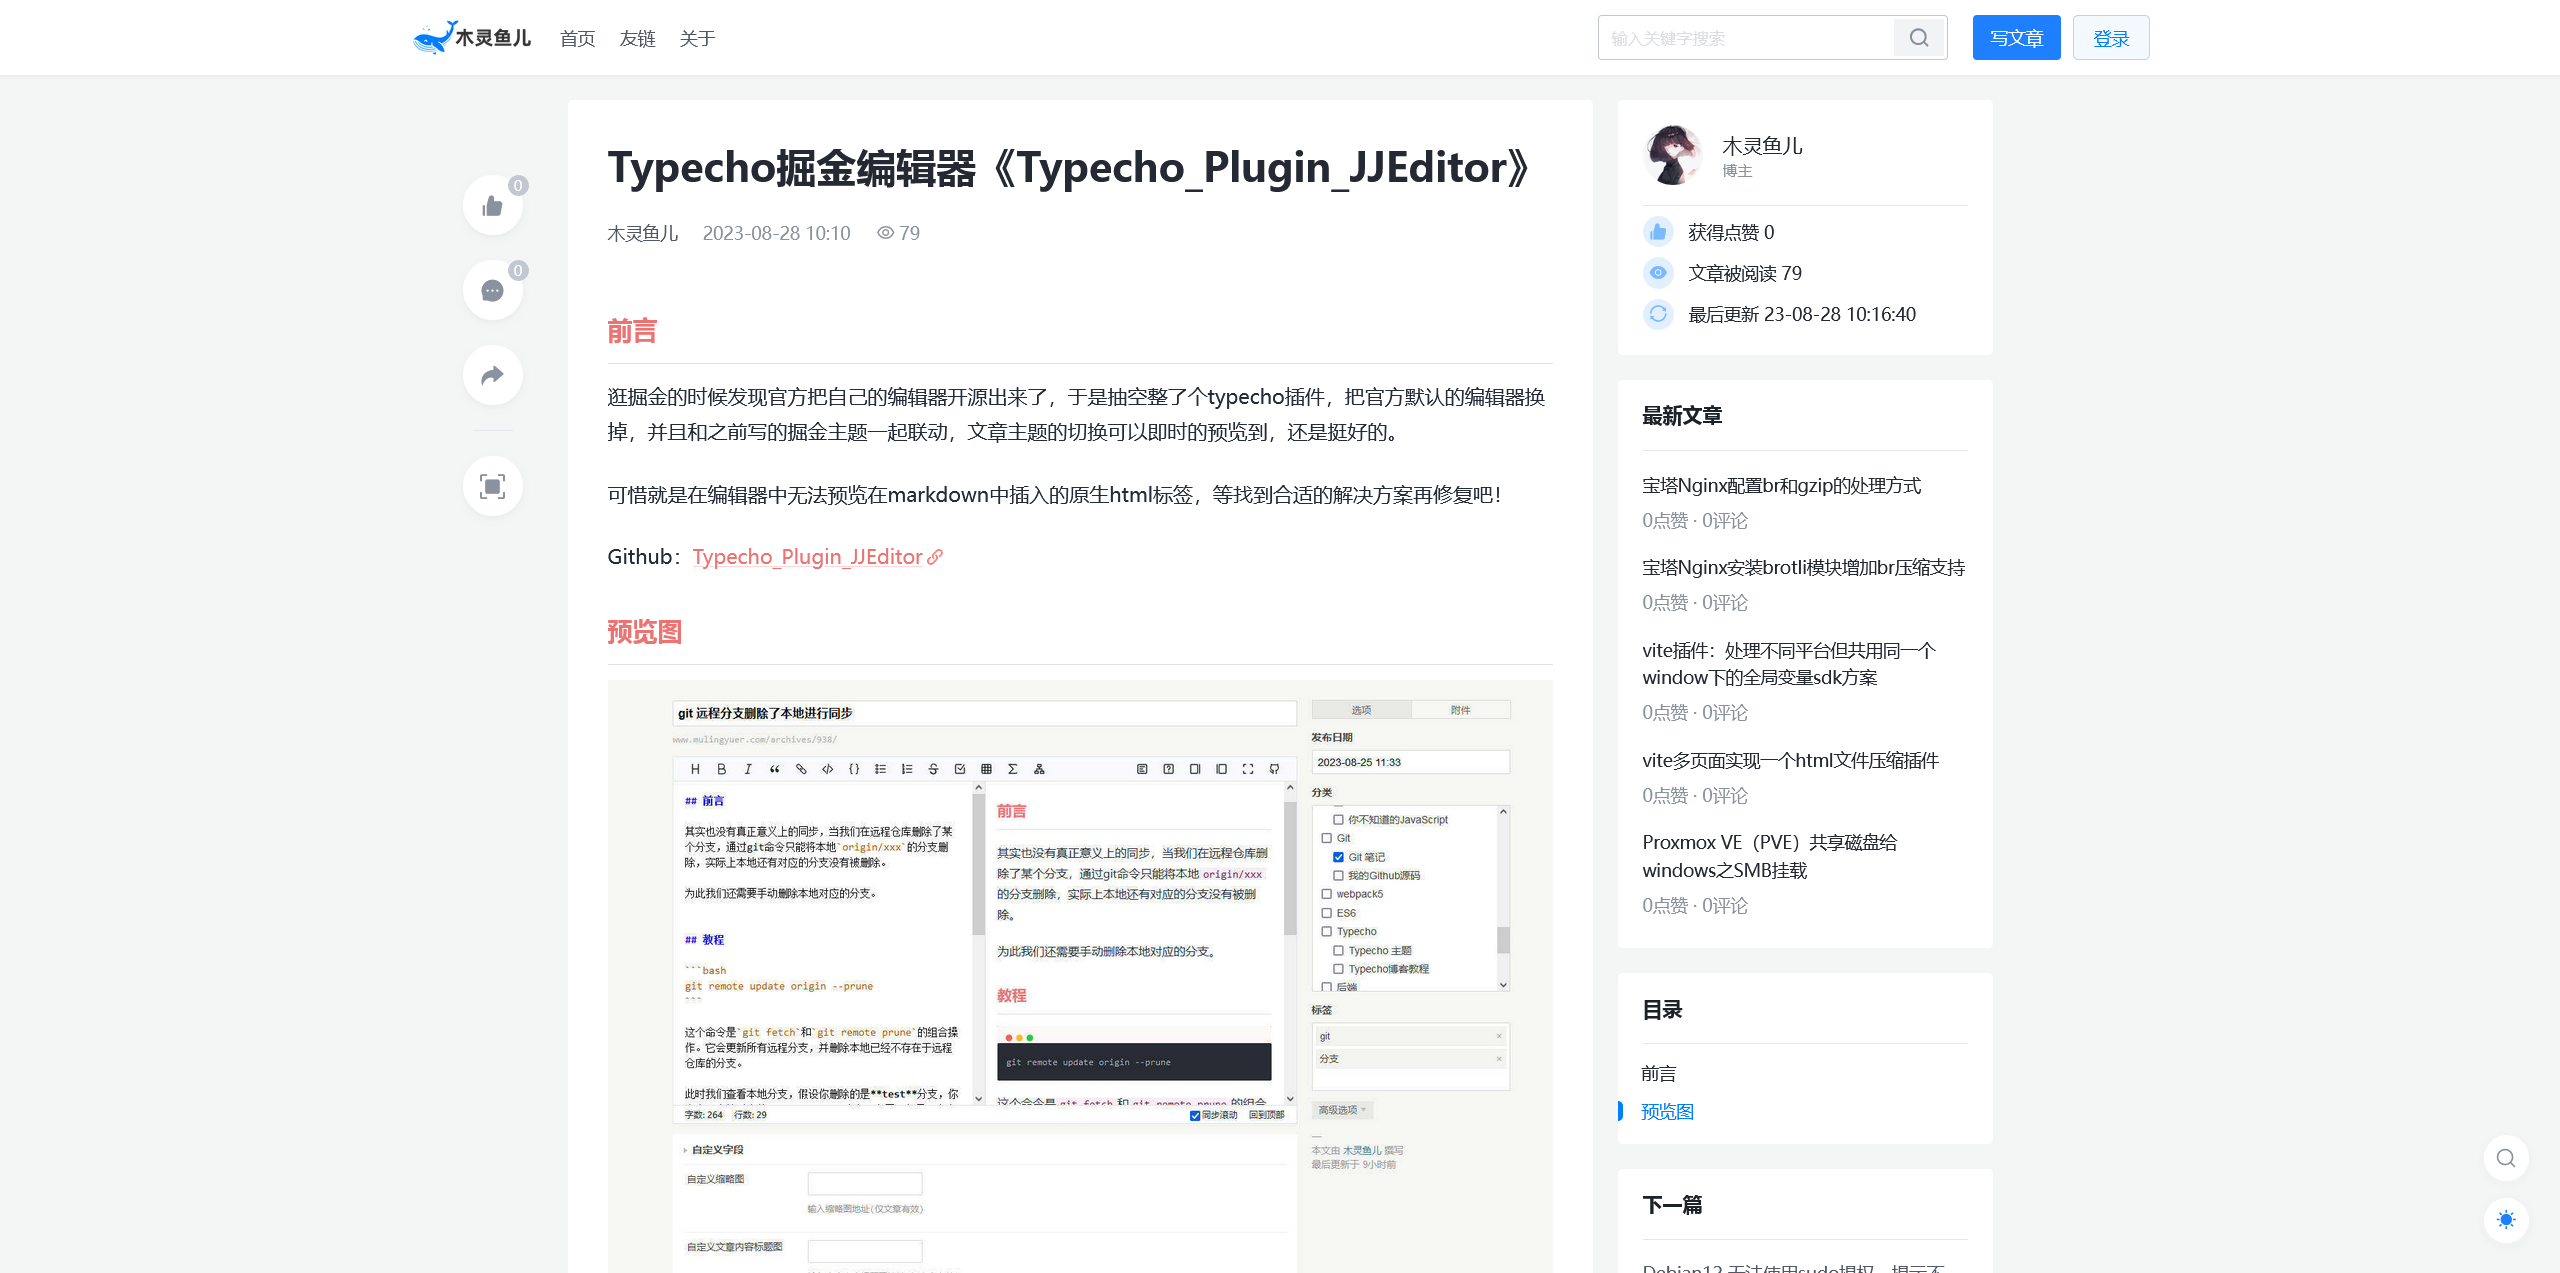Click the 写文章 button
Viewport: 2560px width, 1273px height.
tap(2015, 37)
